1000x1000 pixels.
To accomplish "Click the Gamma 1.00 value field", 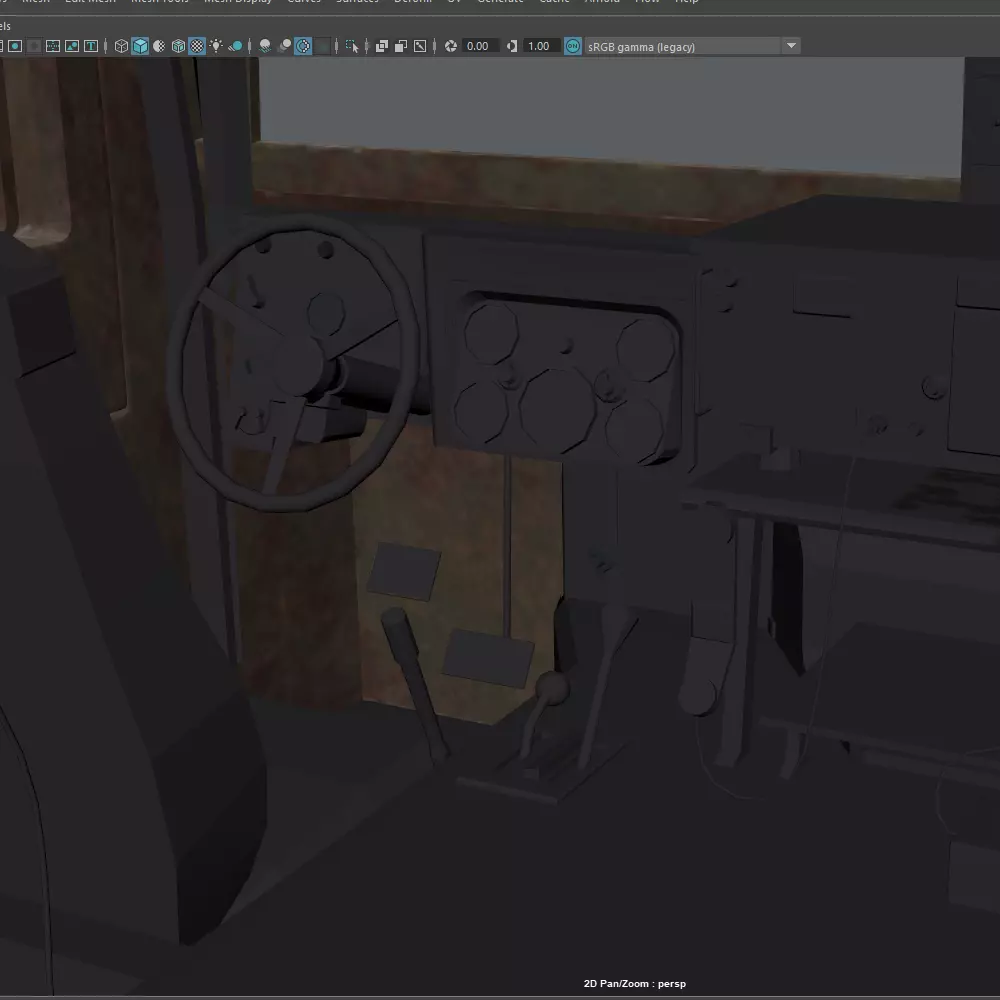I will (542, 46).
